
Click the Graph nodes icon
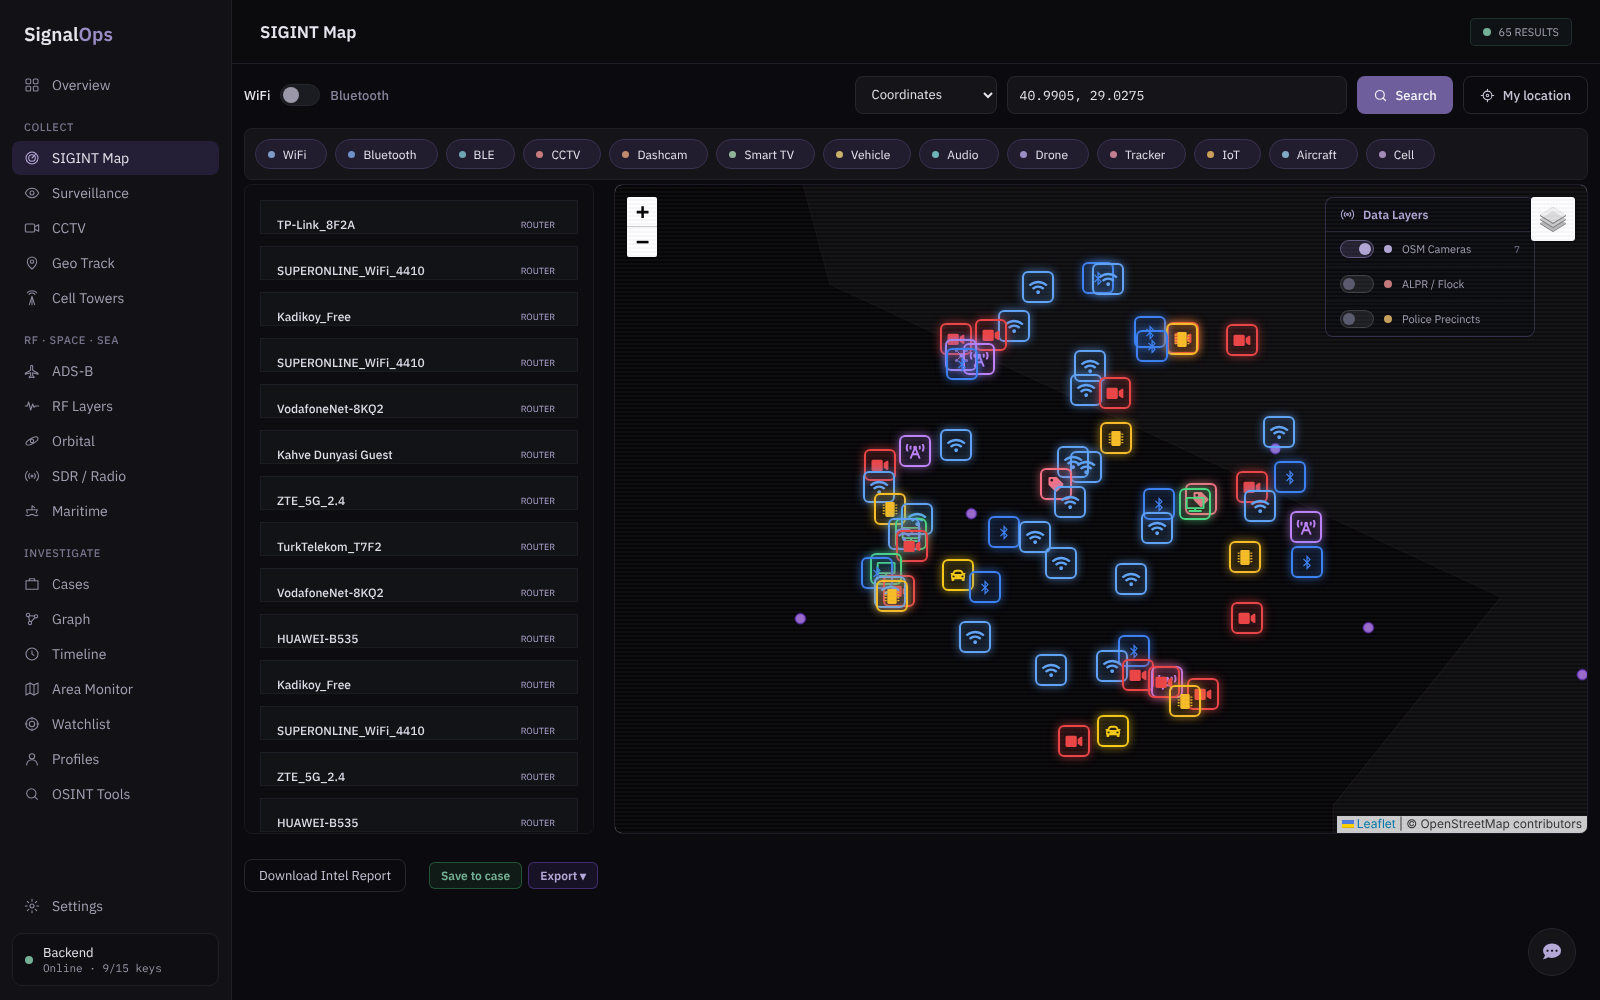pyautogui.click(x=32, y=619)
